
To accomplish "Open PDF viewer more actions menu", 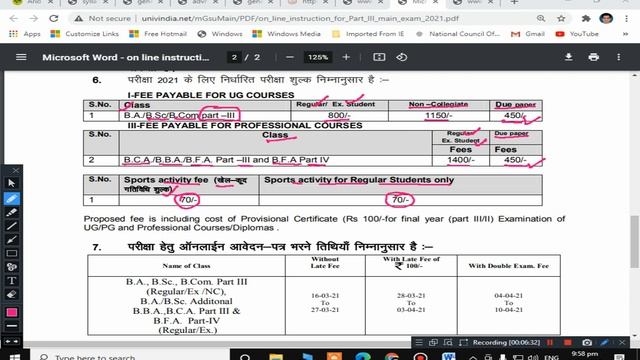I will pyautogui.click(x=619, y=57).
